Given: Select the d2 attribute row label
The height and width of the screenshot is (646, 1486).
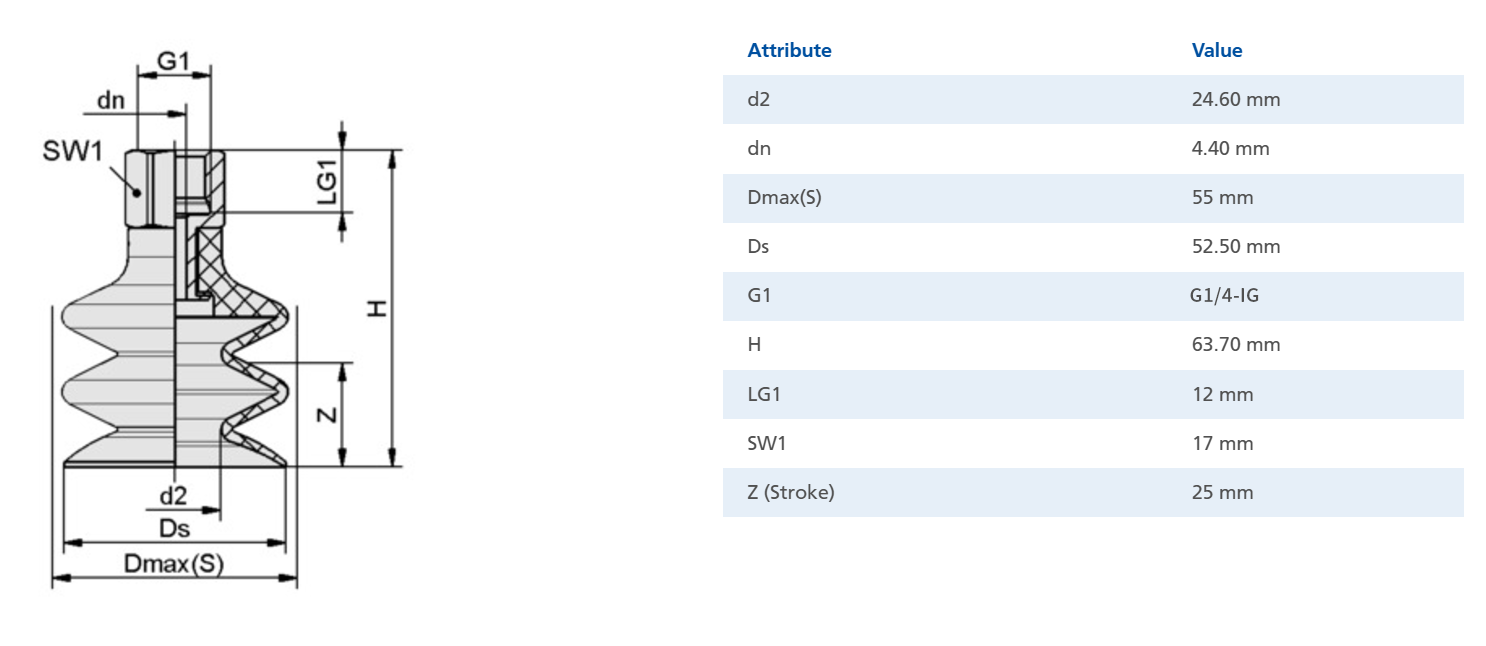Looking at the screenshot, I should coord(759,99).
